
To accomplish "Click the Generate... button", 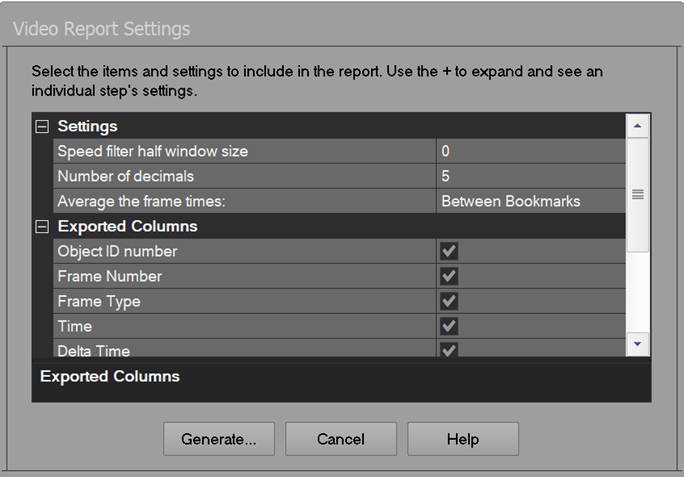I will pyautogui.click(x=219, y=439).
